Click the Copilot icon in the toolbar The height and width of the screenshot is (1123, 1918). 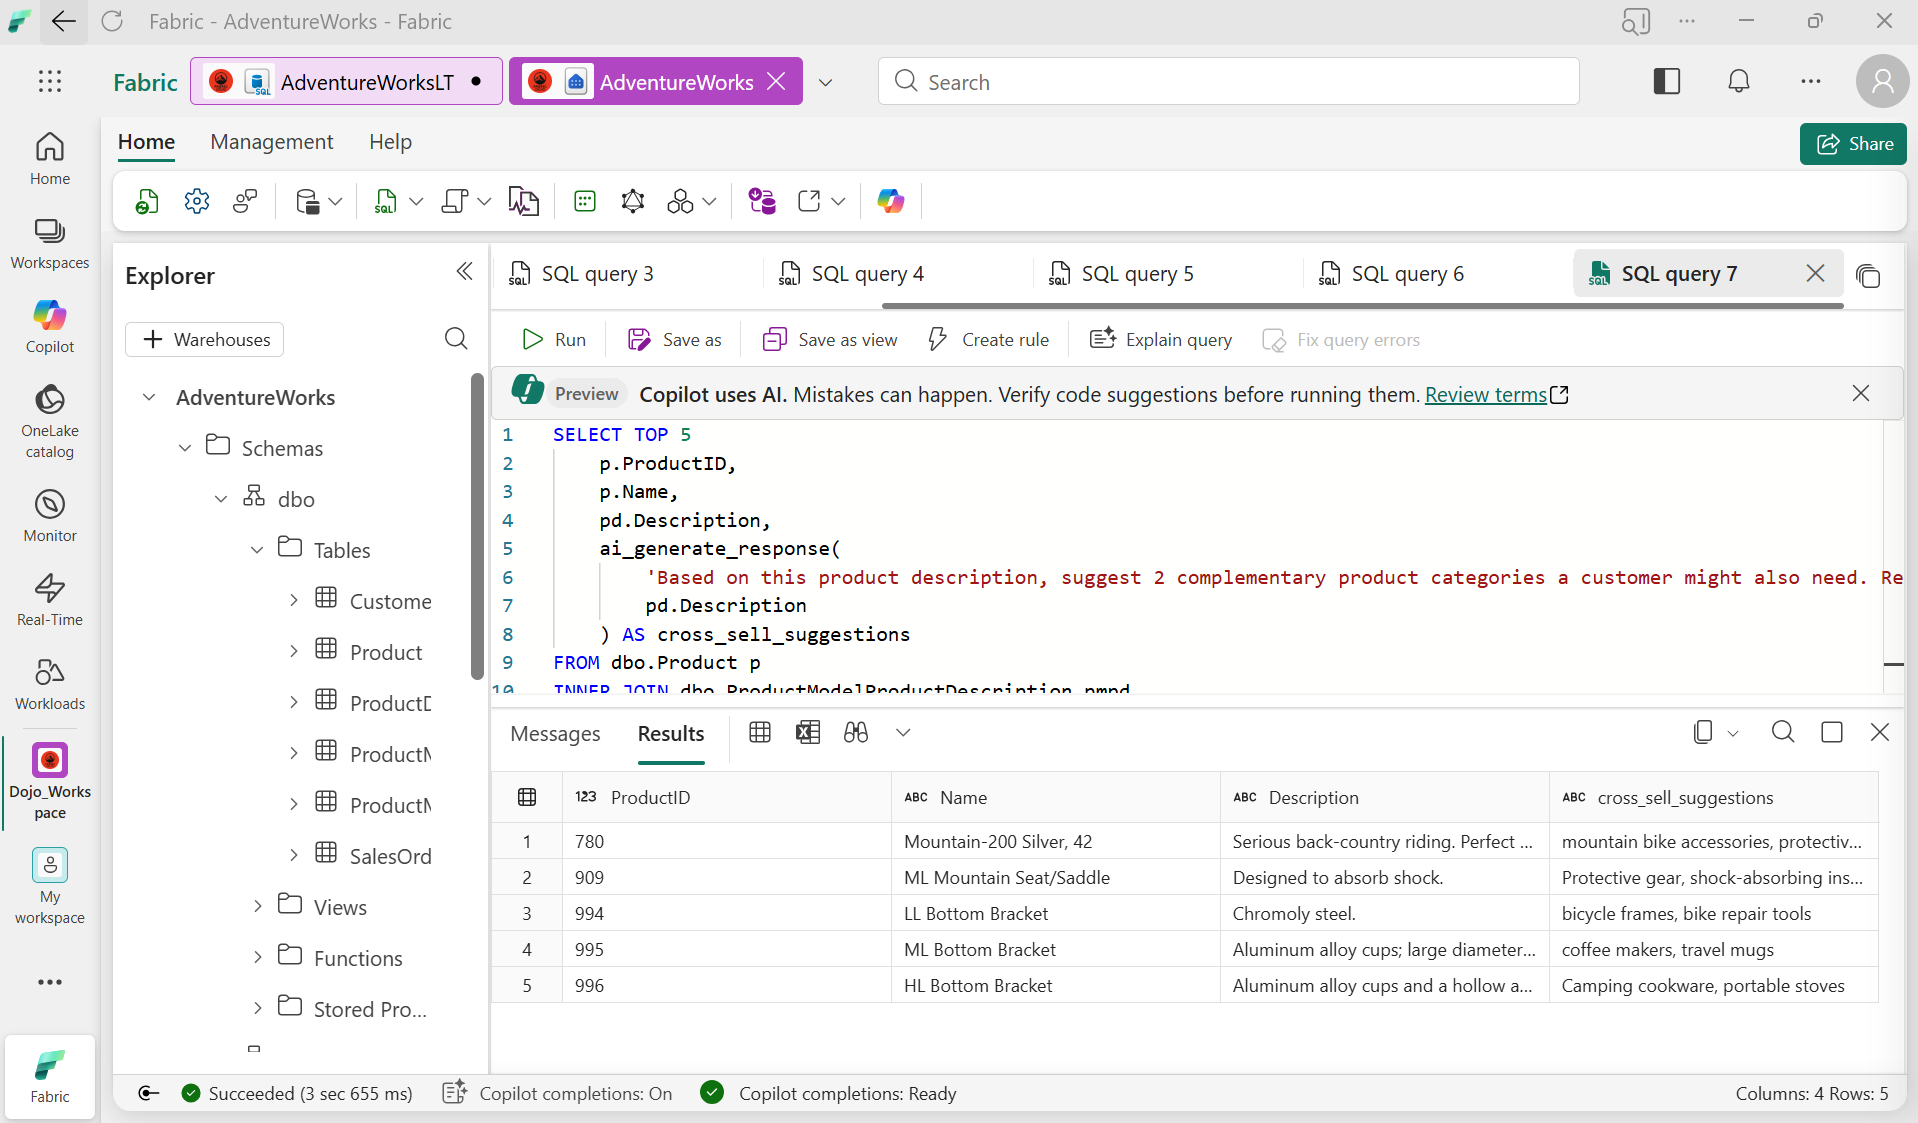pyautogui.click(x=890, y=202)
